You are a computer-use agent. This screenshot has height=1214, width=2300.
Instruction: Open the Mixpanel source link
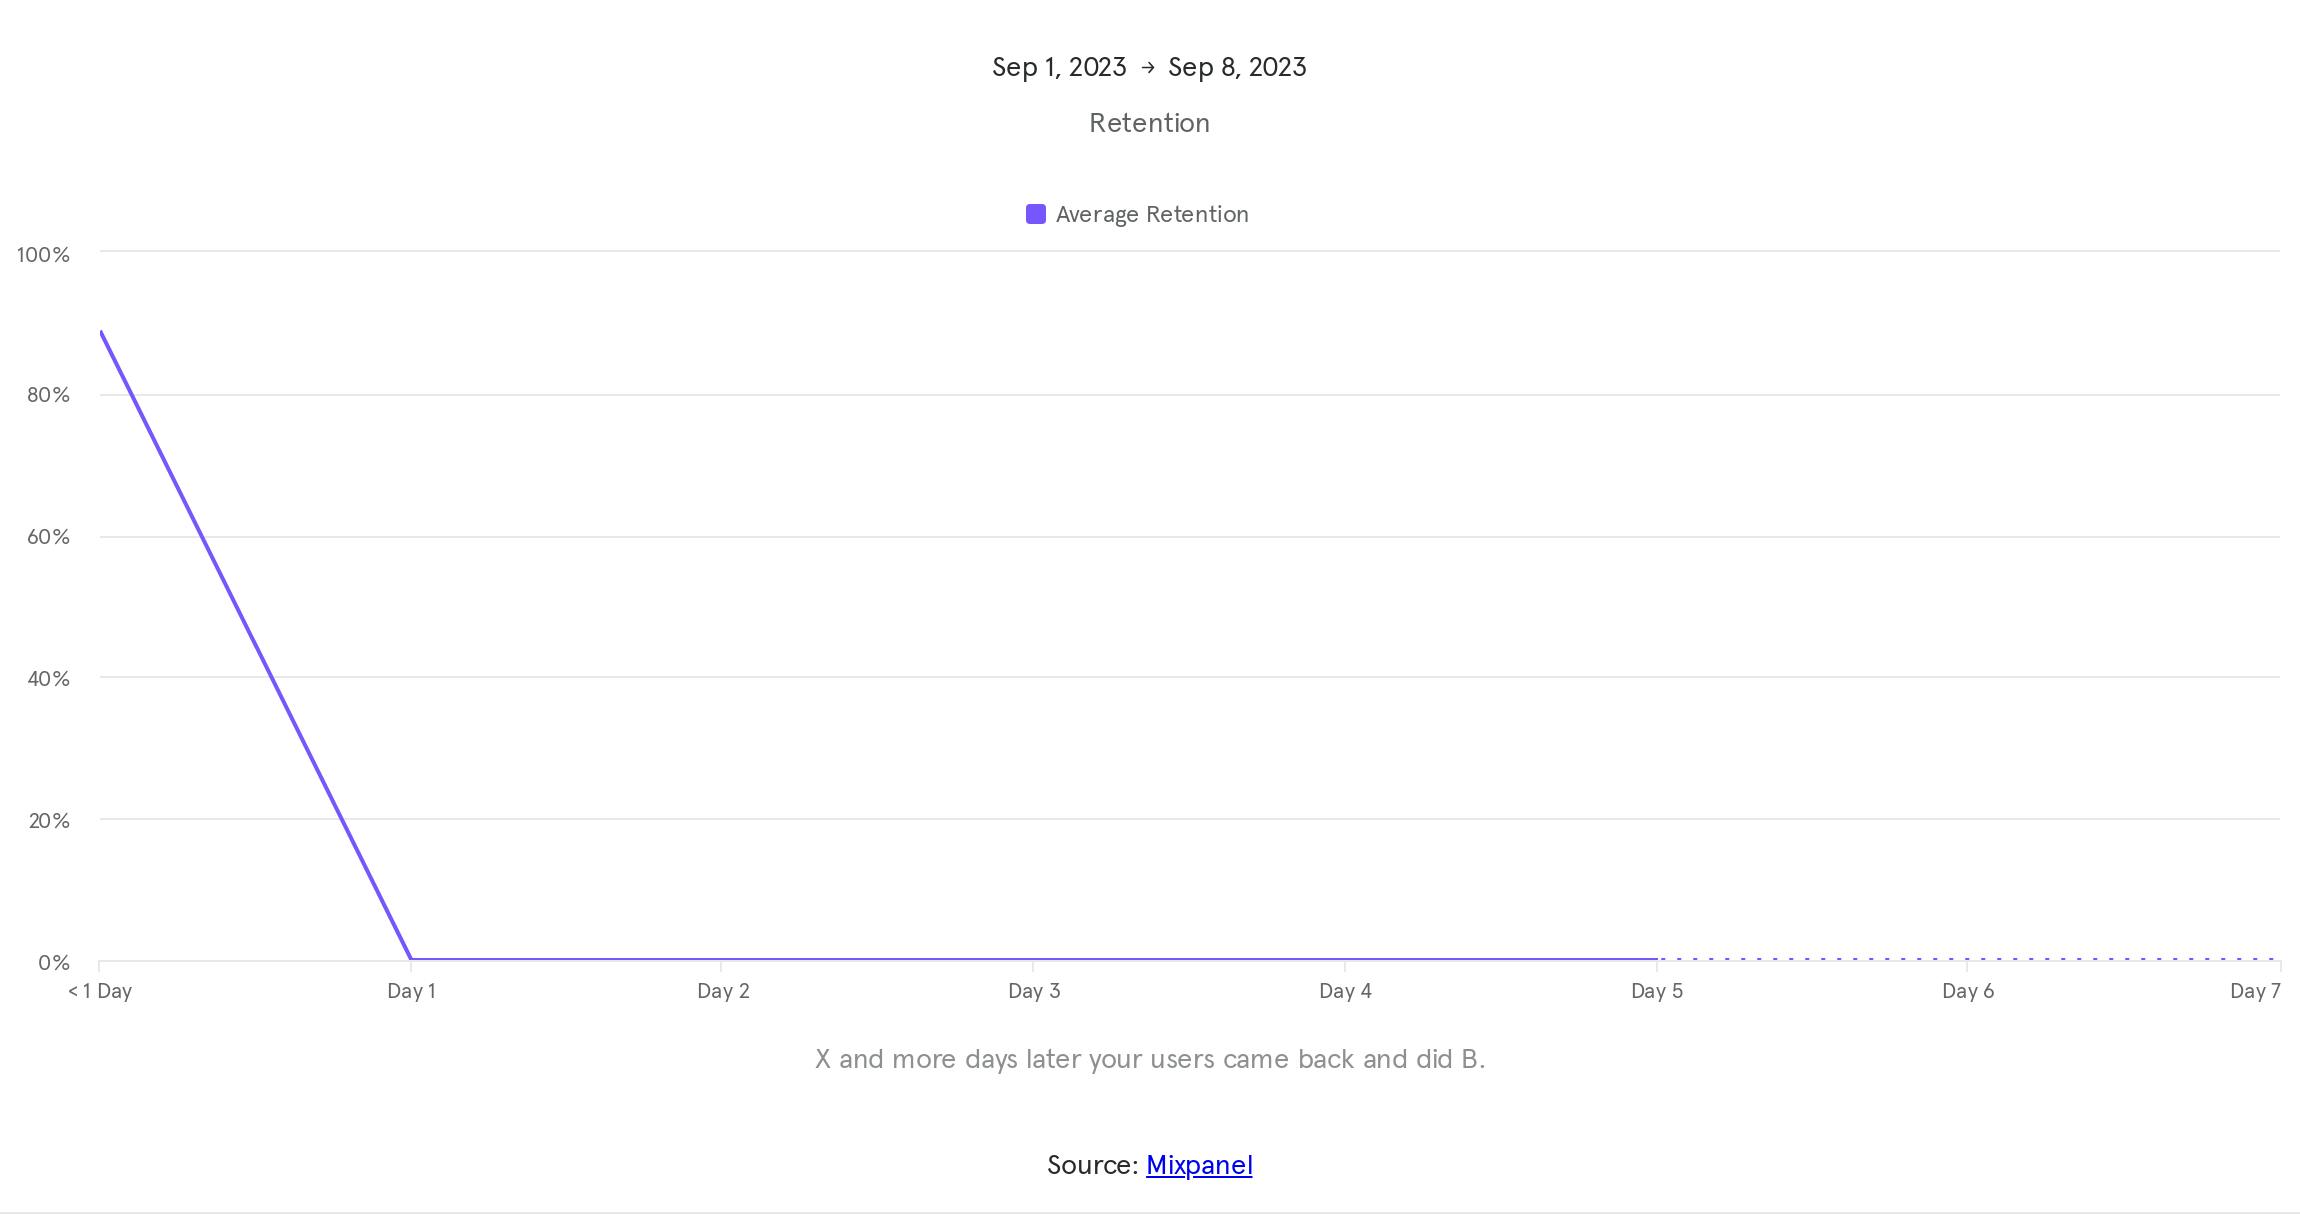1199,1165
